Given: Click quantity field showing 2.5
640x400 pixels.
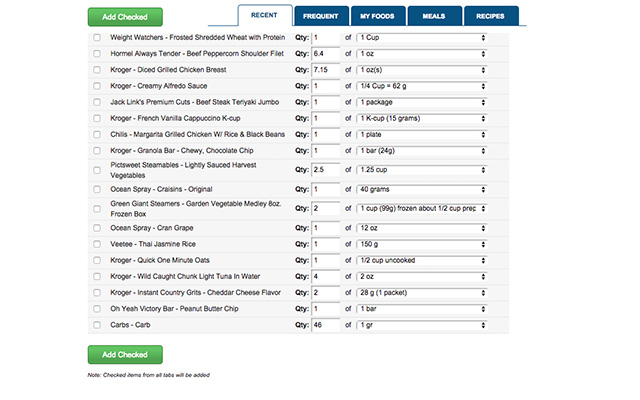Looking at the screenshot, I should click(326, 169).
